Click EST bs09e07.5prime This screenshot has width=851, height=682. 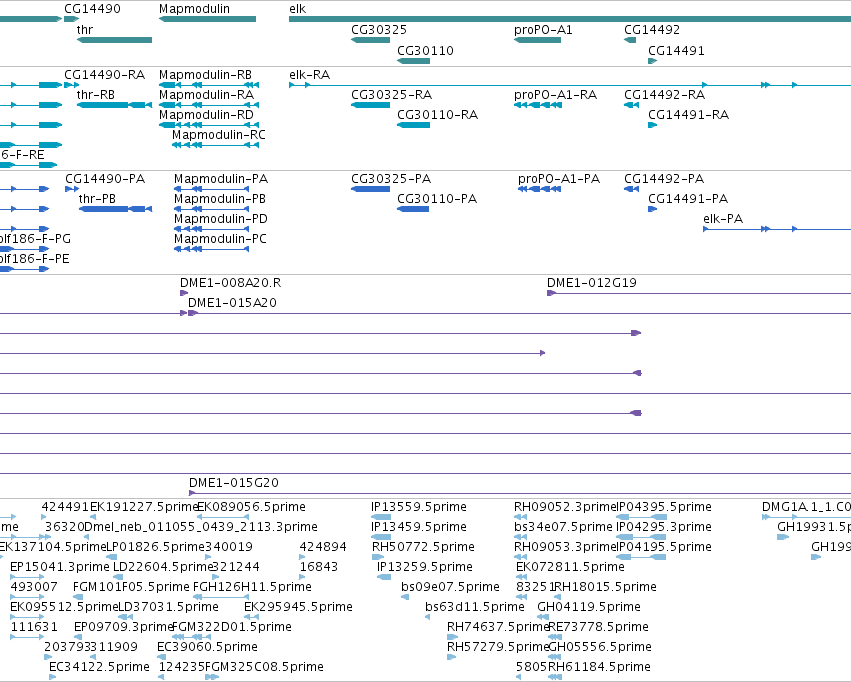click(450, 587)
